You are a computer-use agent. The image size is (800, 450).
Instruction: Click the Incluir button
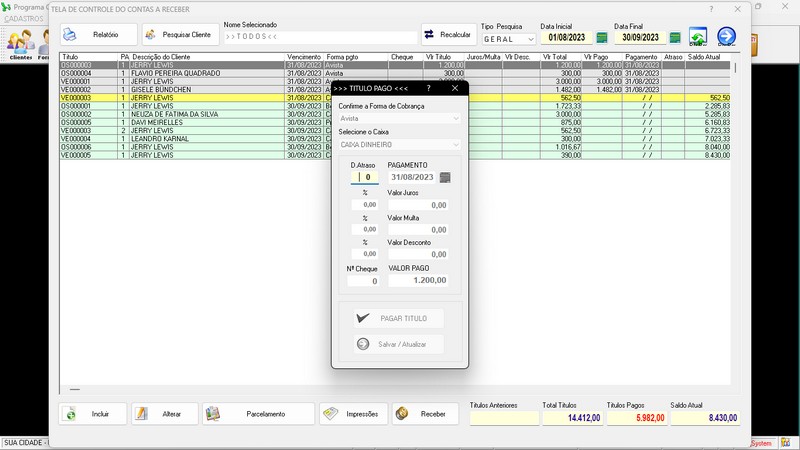click(93, 414)
